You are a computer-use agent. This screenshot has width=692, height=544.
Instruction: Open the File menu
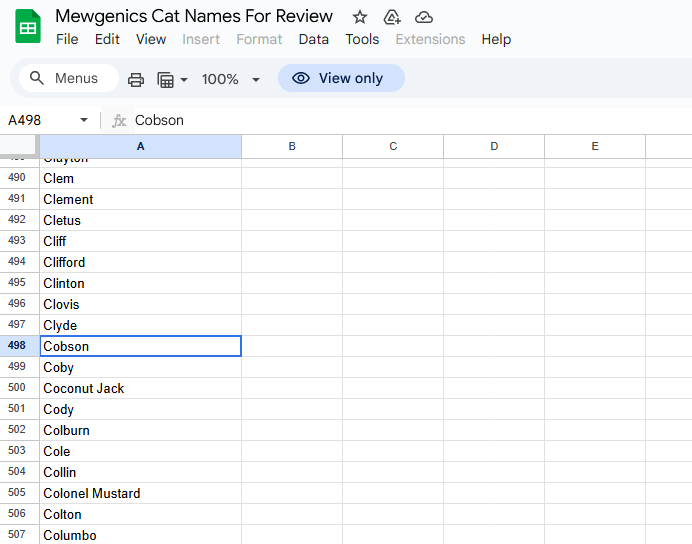coord(67,39)
